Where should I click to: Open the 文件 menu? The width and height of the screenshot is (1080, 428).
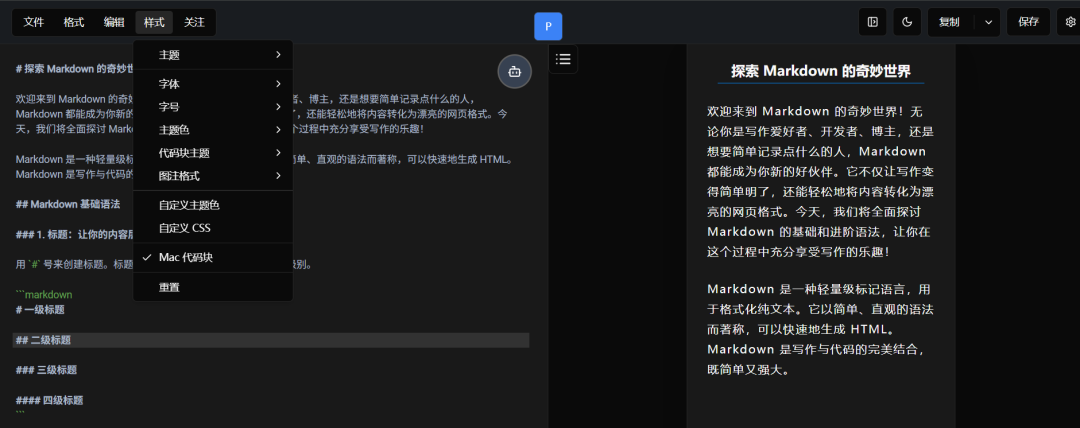(x=34, y=22)
